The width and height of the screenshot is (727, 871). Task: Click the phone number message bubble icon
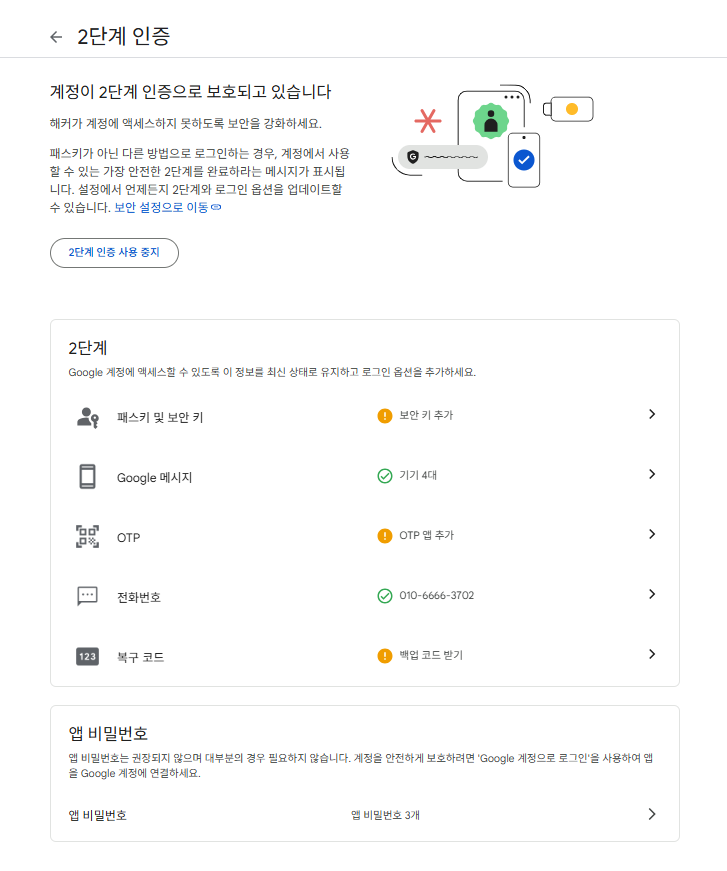[x=87, y=597]
